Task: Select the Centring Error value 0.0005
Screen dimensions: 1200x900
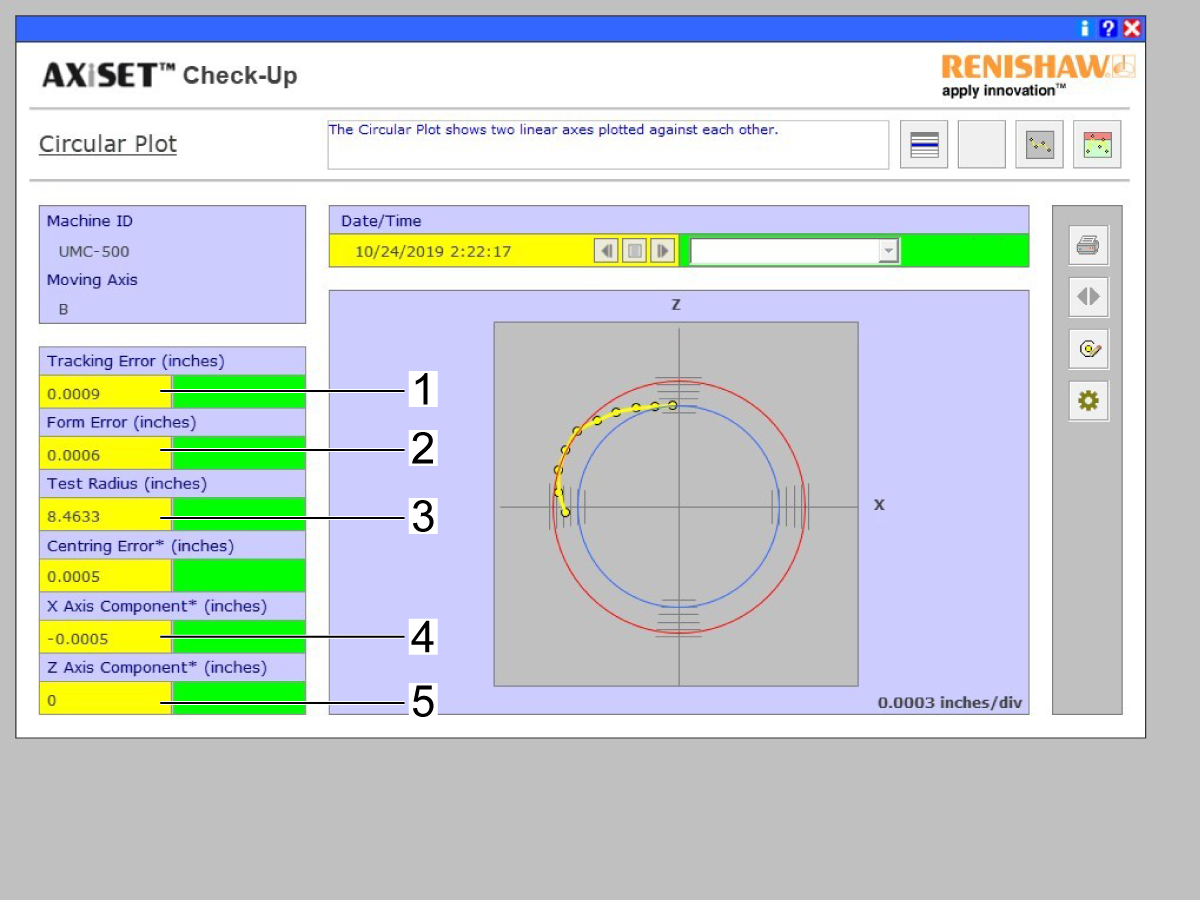Action: 74,577
